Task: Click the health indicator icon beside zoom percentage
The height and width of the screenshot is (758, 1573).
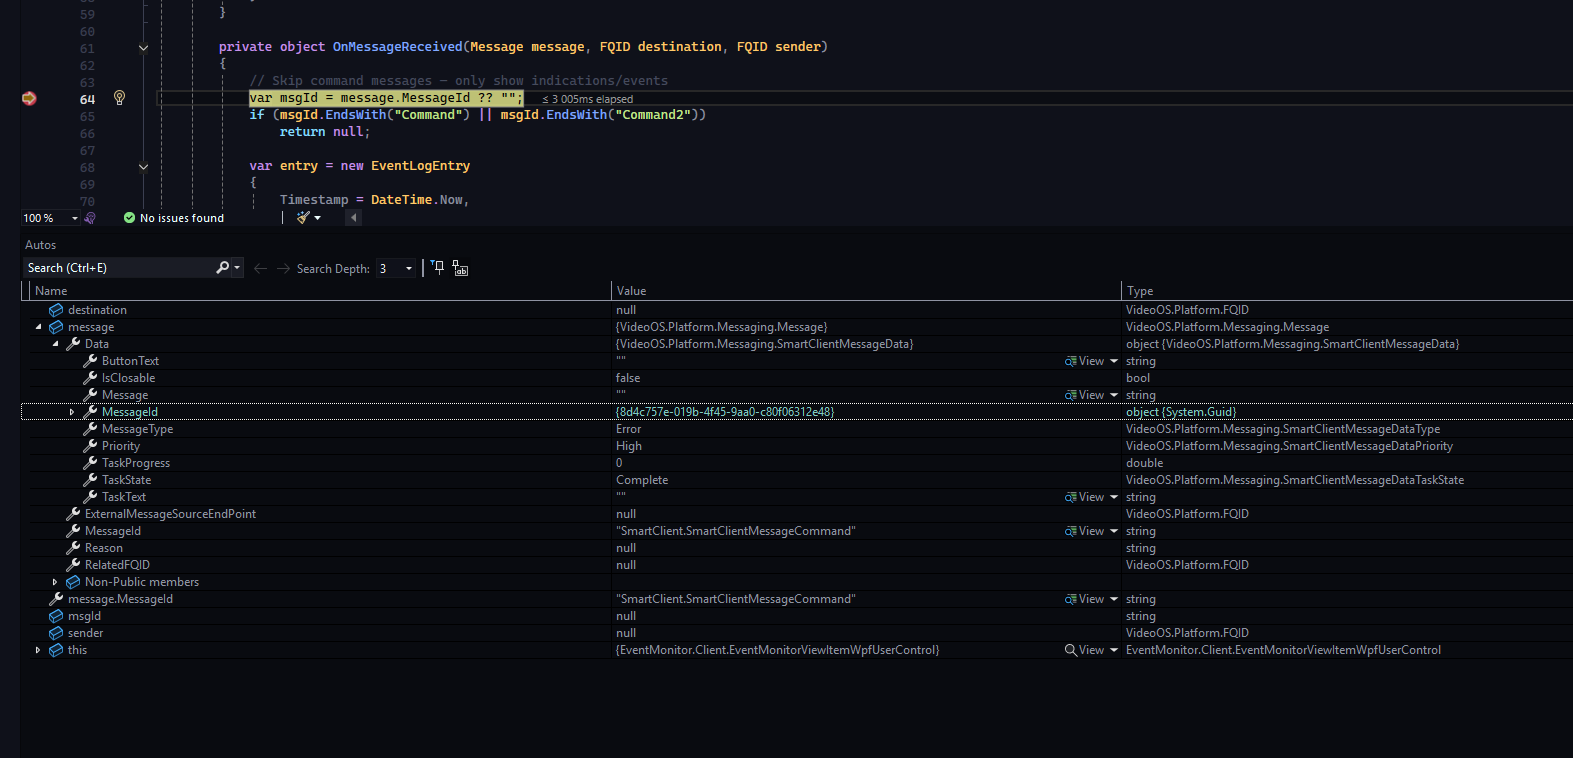Action: [x=90, y=218]
